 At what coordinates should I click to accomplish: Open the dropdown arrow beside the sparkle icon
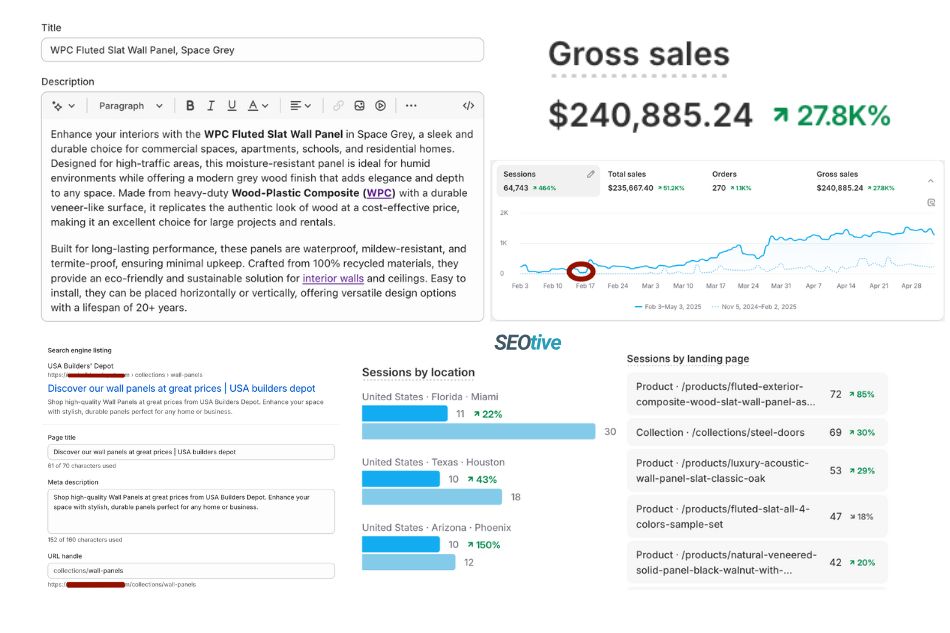(x=71, y=106)
